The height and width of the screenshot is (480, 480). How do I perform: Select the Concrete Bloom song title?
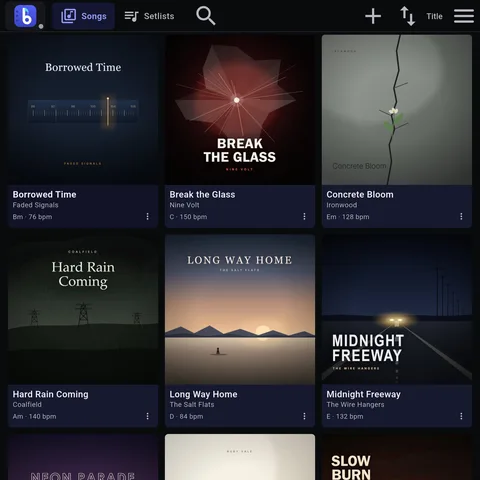360,194
